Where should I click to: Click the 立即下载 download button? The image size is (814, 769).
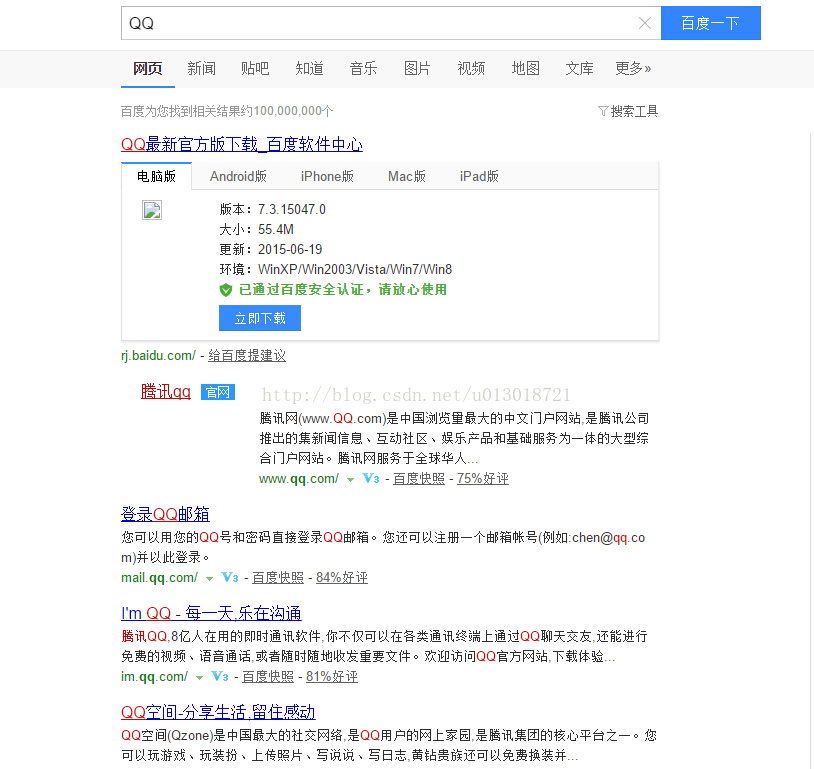pos(260,318)
